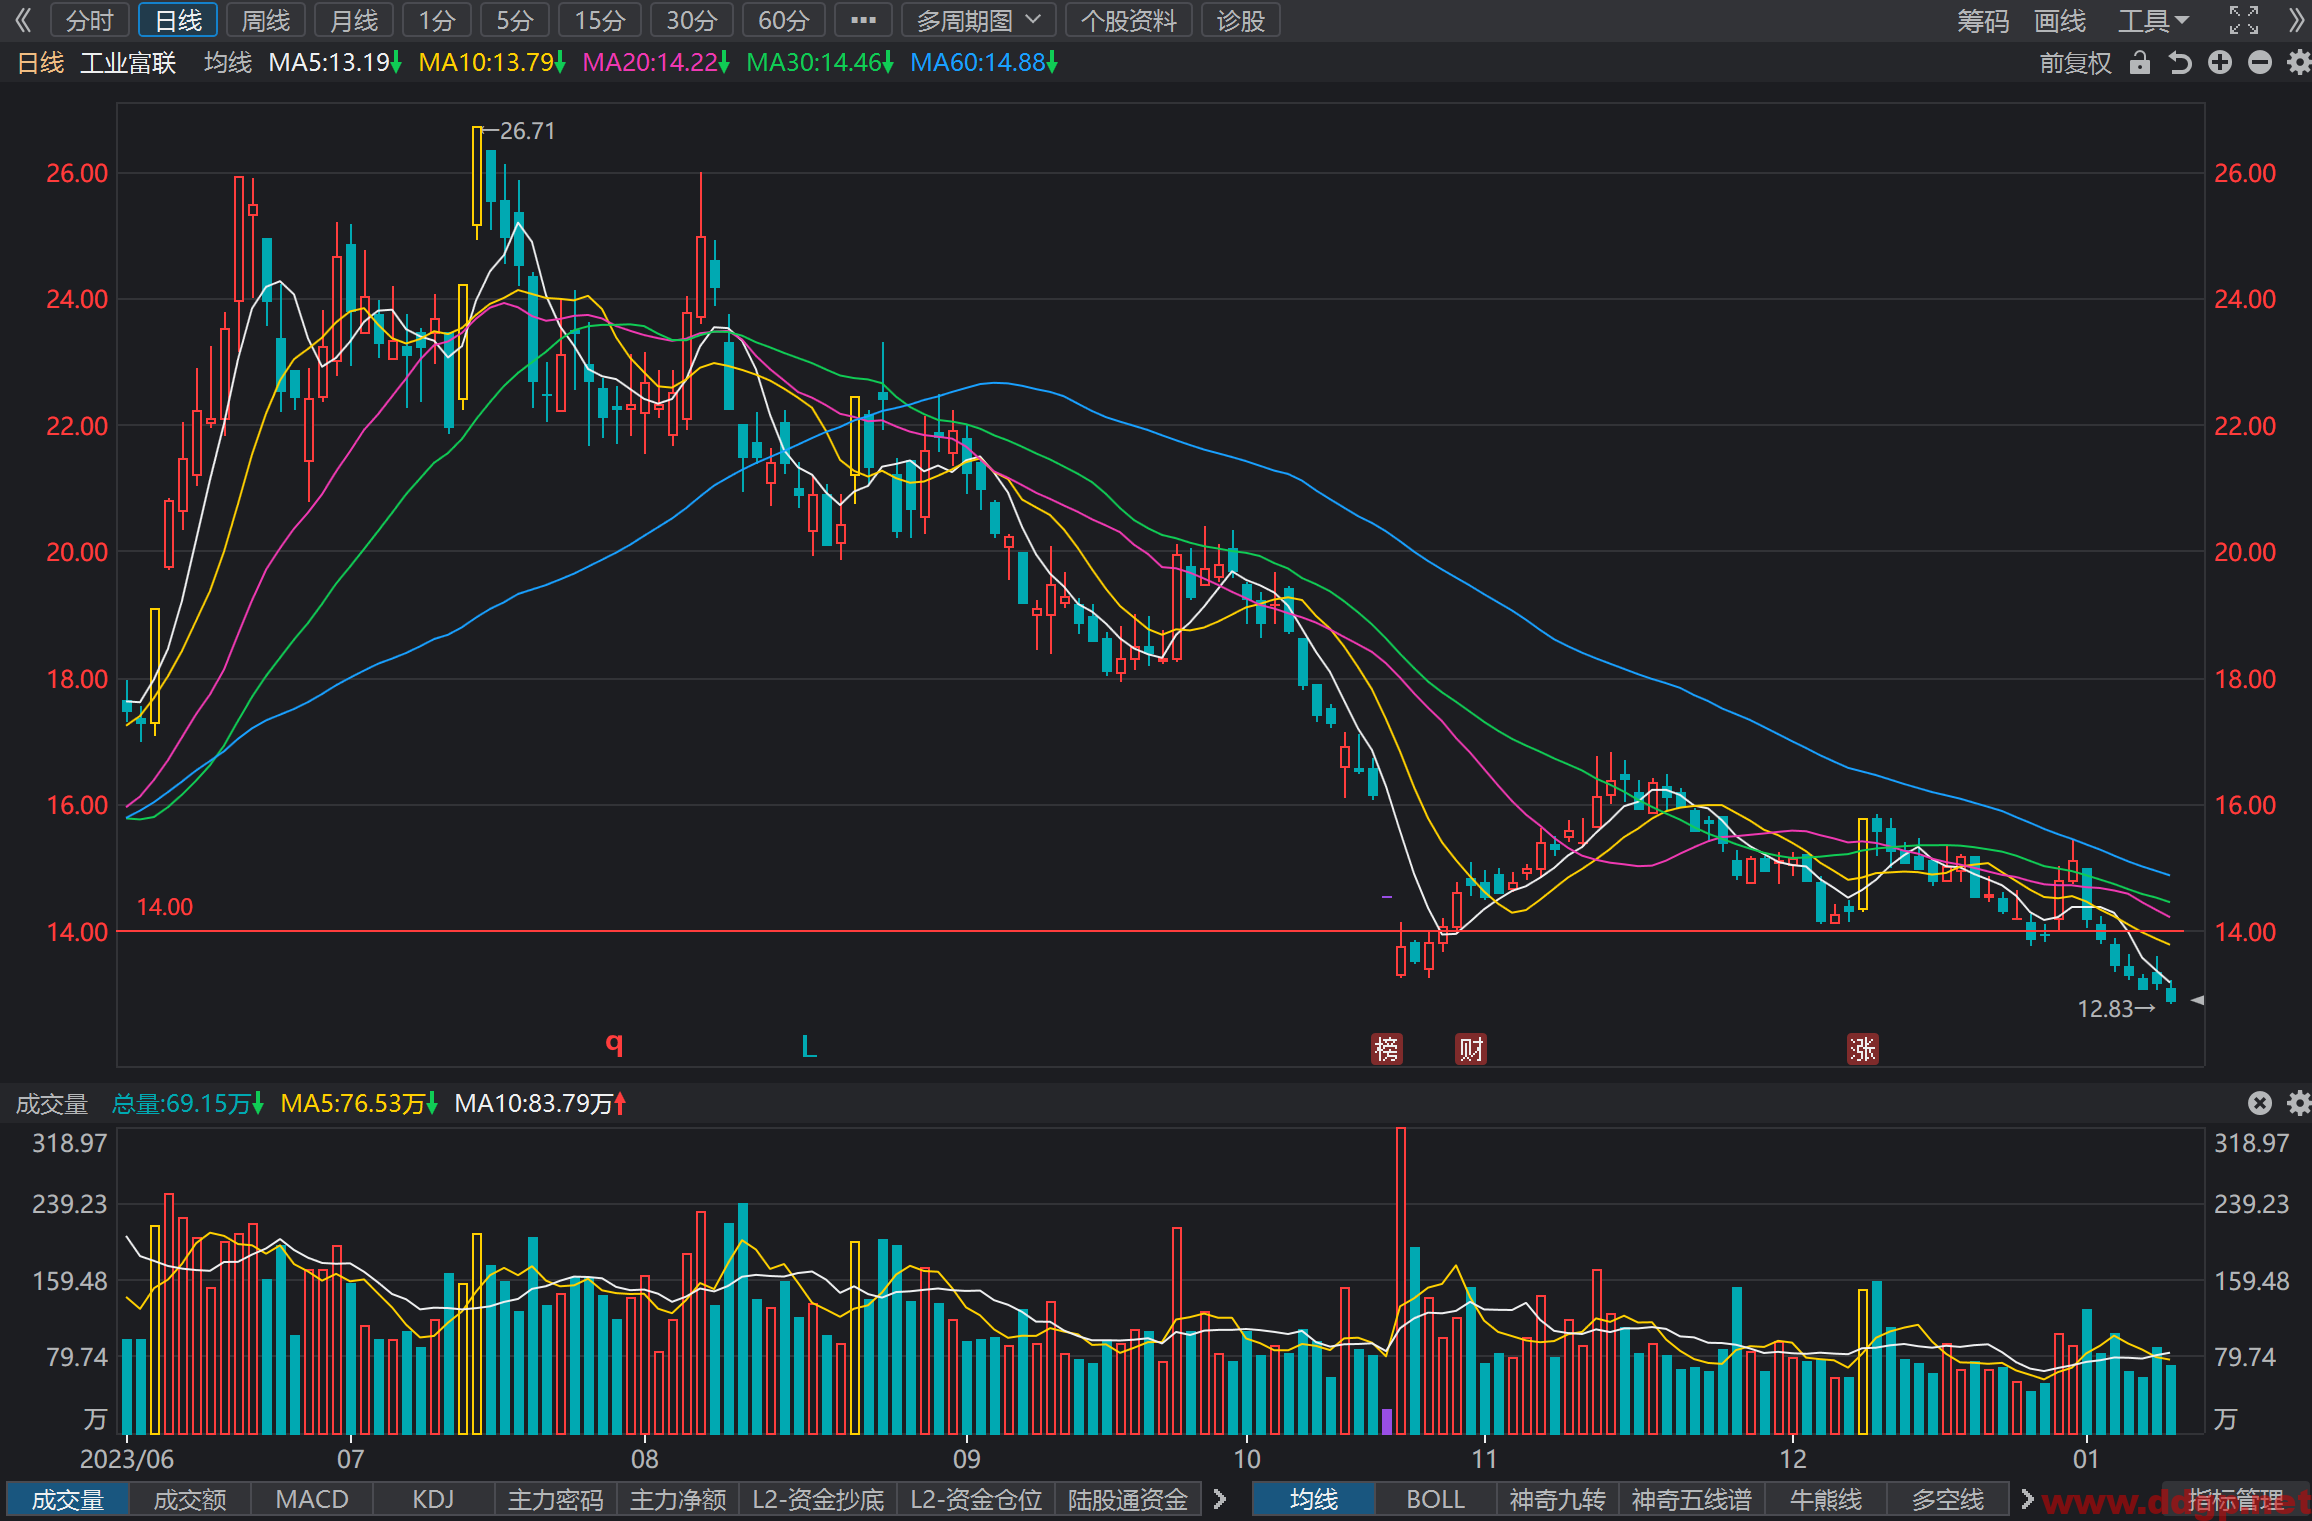
Task: Close the volume indicator panel
Action: pyautogui.click(x=2260, y=1103)
